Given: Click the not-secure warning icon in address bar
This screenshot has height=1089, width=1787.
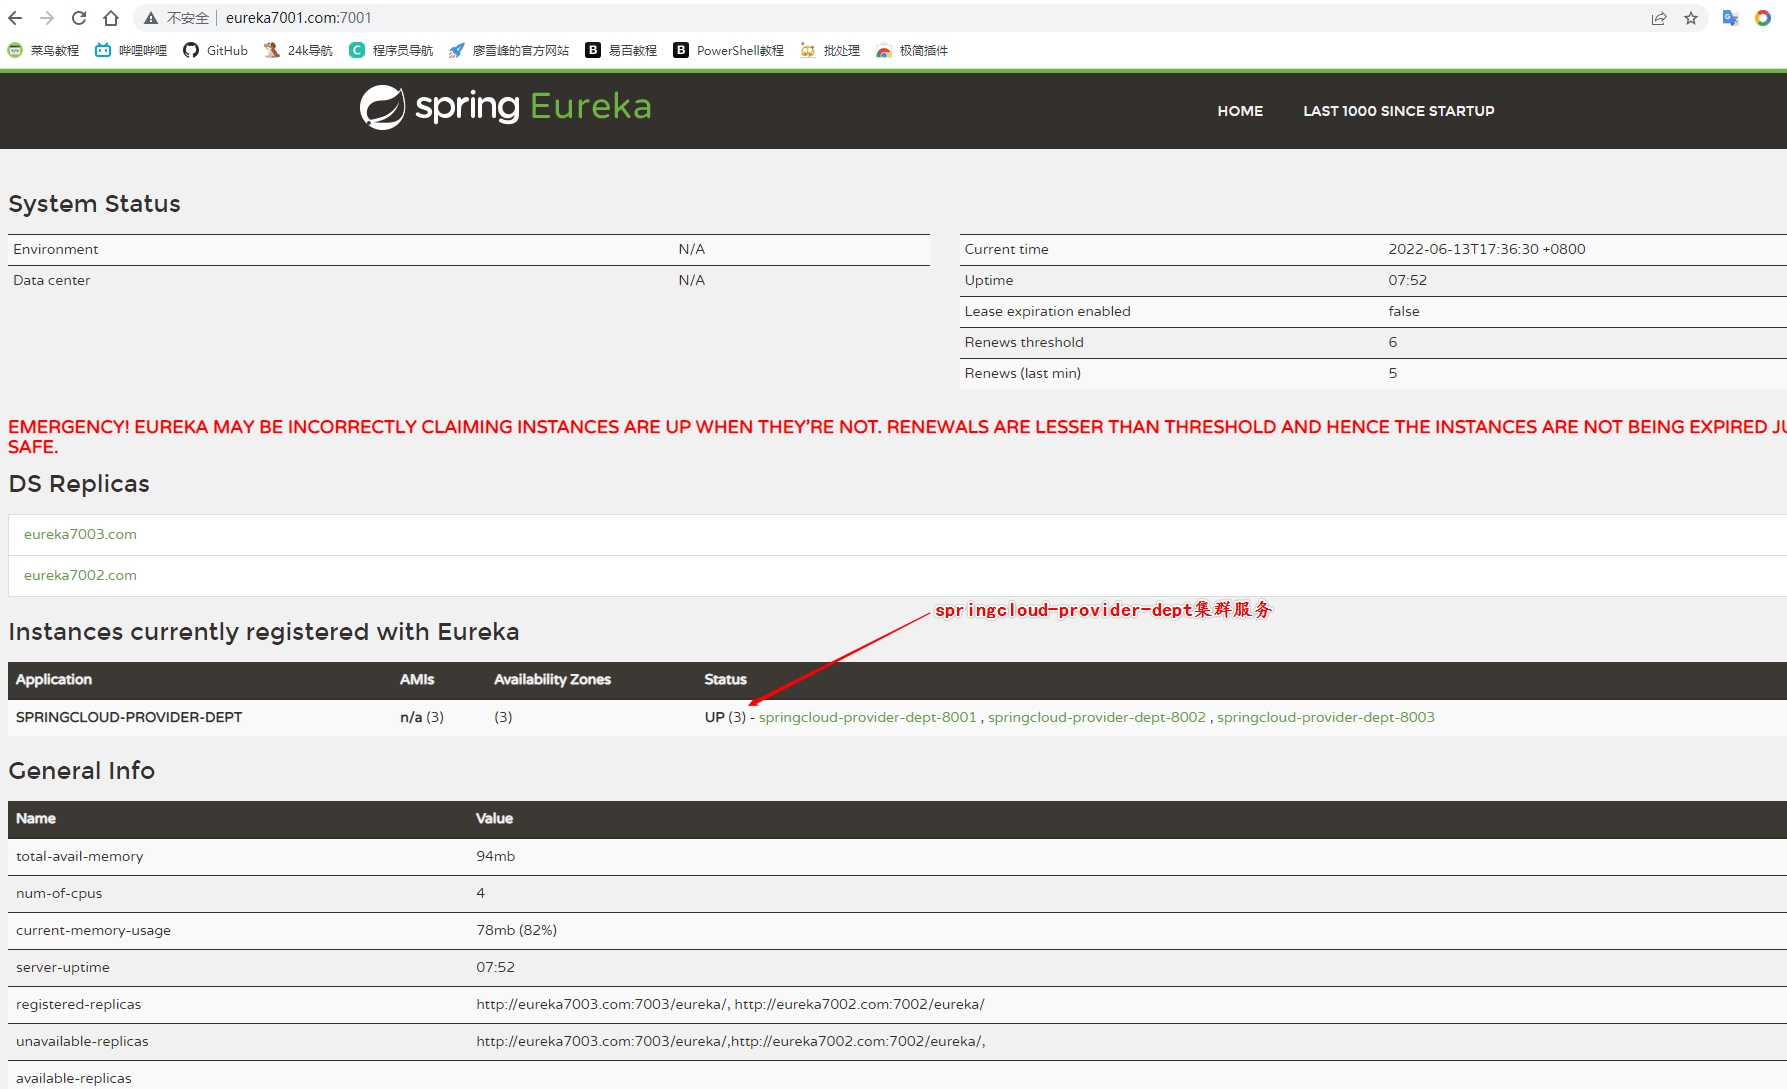Looking at the screenshot, I should coord(151,18).
